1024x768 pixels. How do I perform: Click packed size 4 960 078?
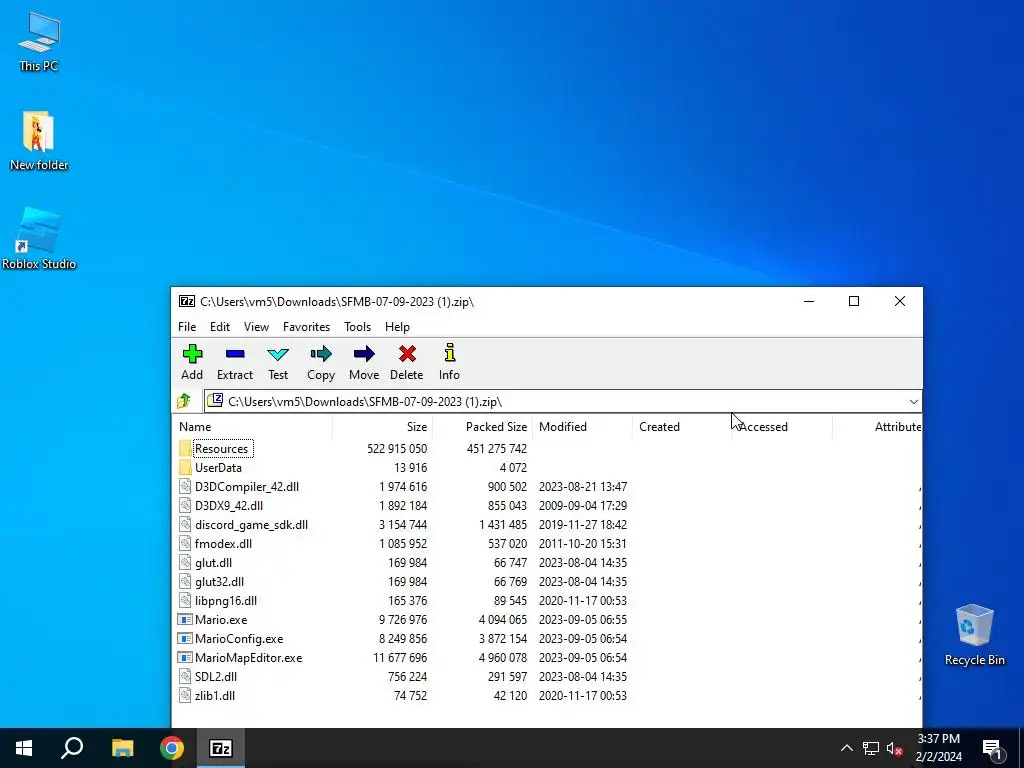coord(502,658)
